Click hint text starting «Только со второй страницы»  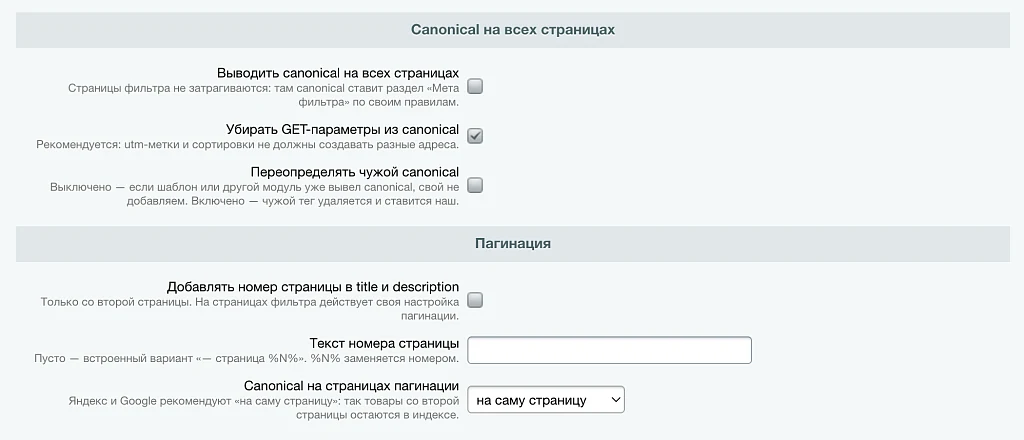pyautogui.click(x=249, y=309)
